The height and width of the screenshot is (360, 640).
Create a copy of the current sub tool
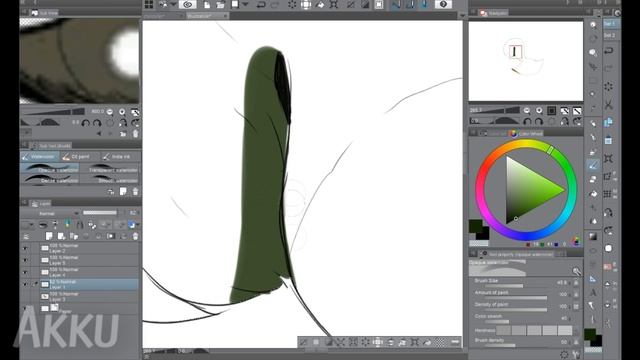pos(123,191)
